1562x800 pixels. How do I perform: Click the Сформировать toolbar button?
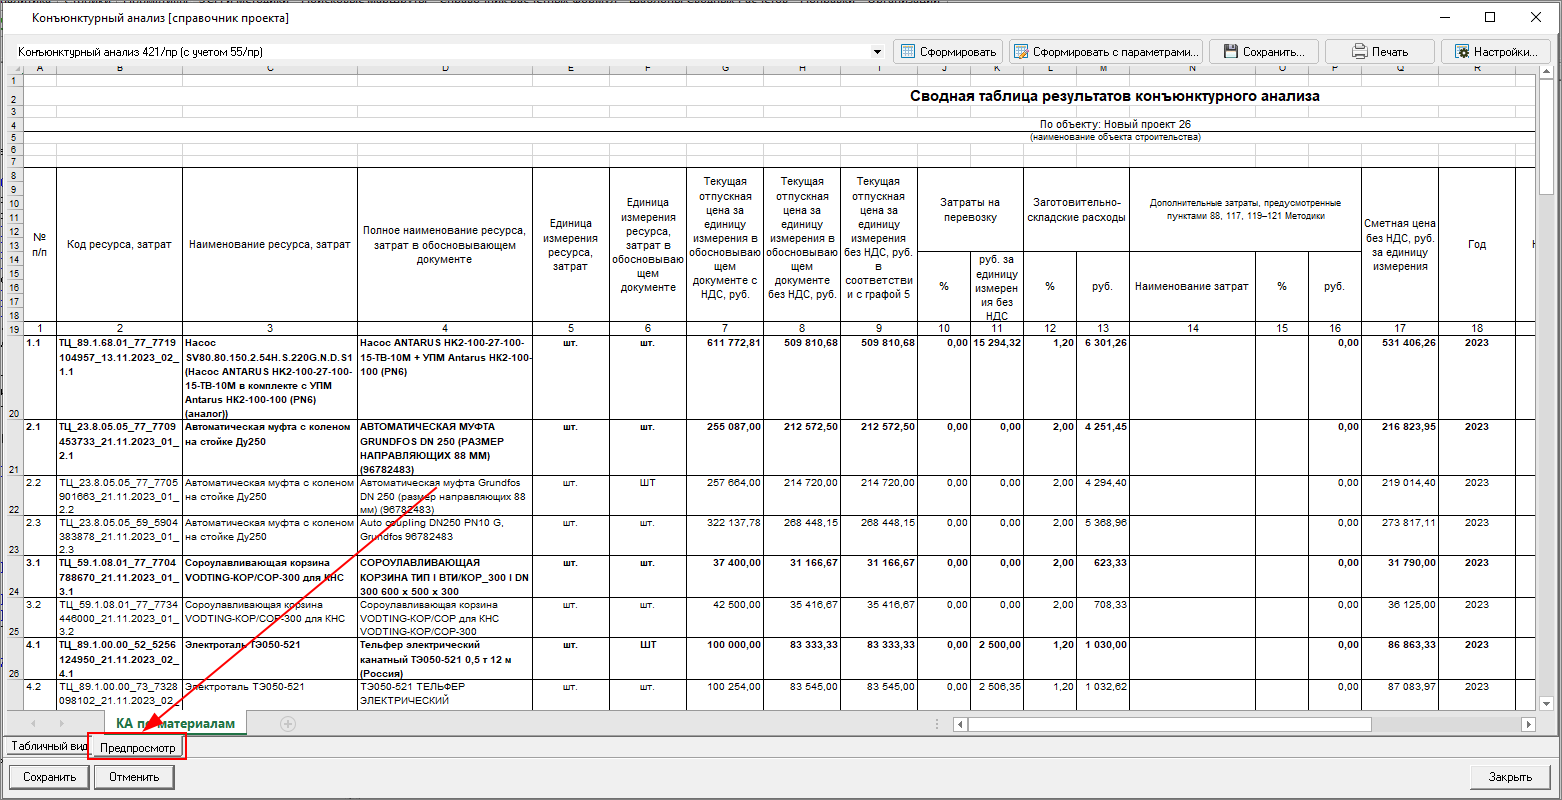pos(947,52)
